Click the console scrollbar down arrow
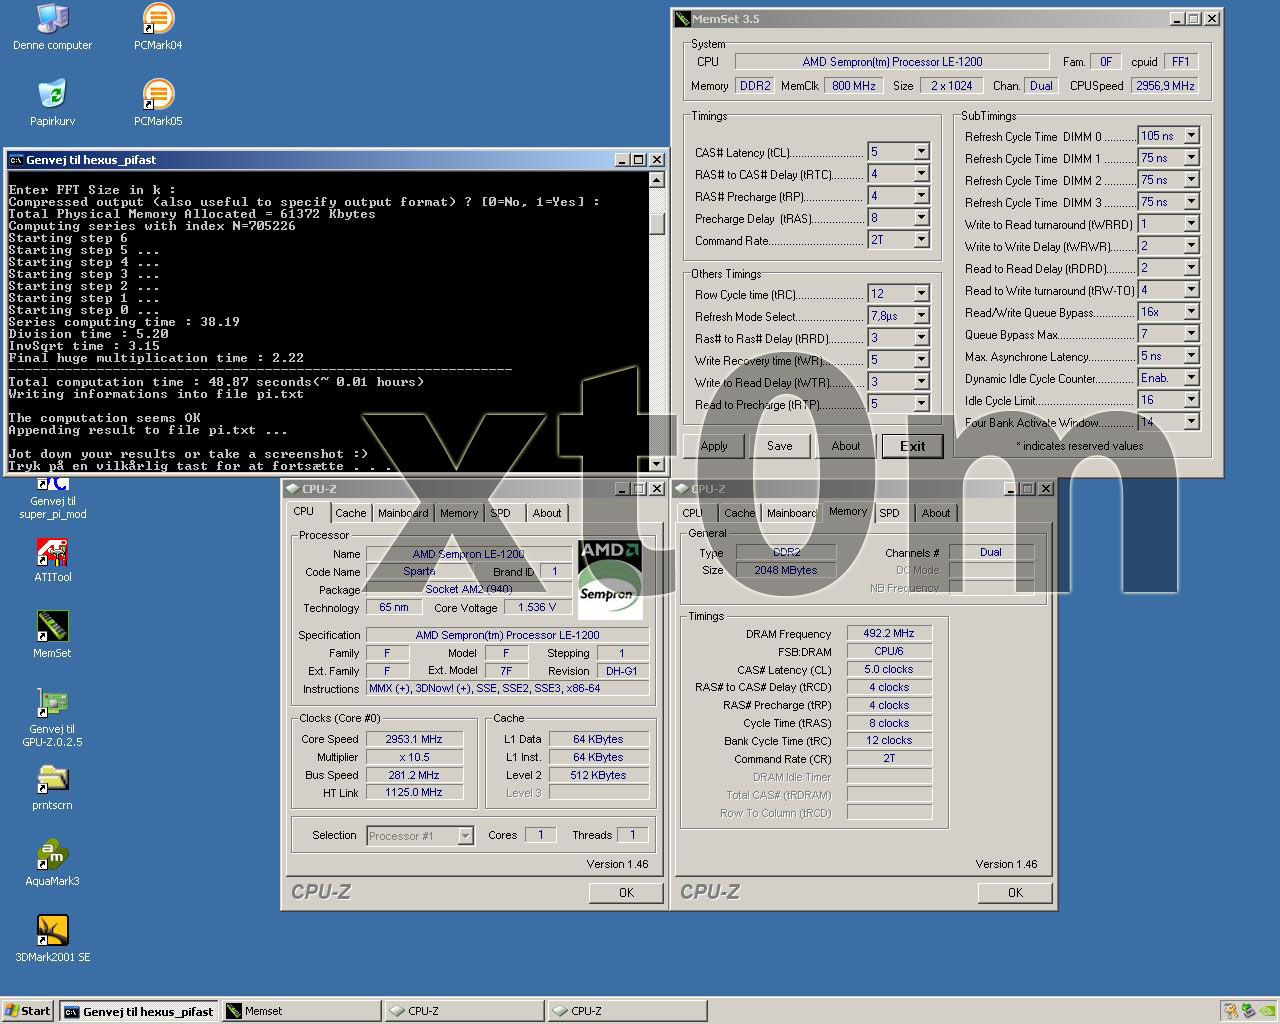This screenshot has width=1280, height=1024. coord(657,464)
